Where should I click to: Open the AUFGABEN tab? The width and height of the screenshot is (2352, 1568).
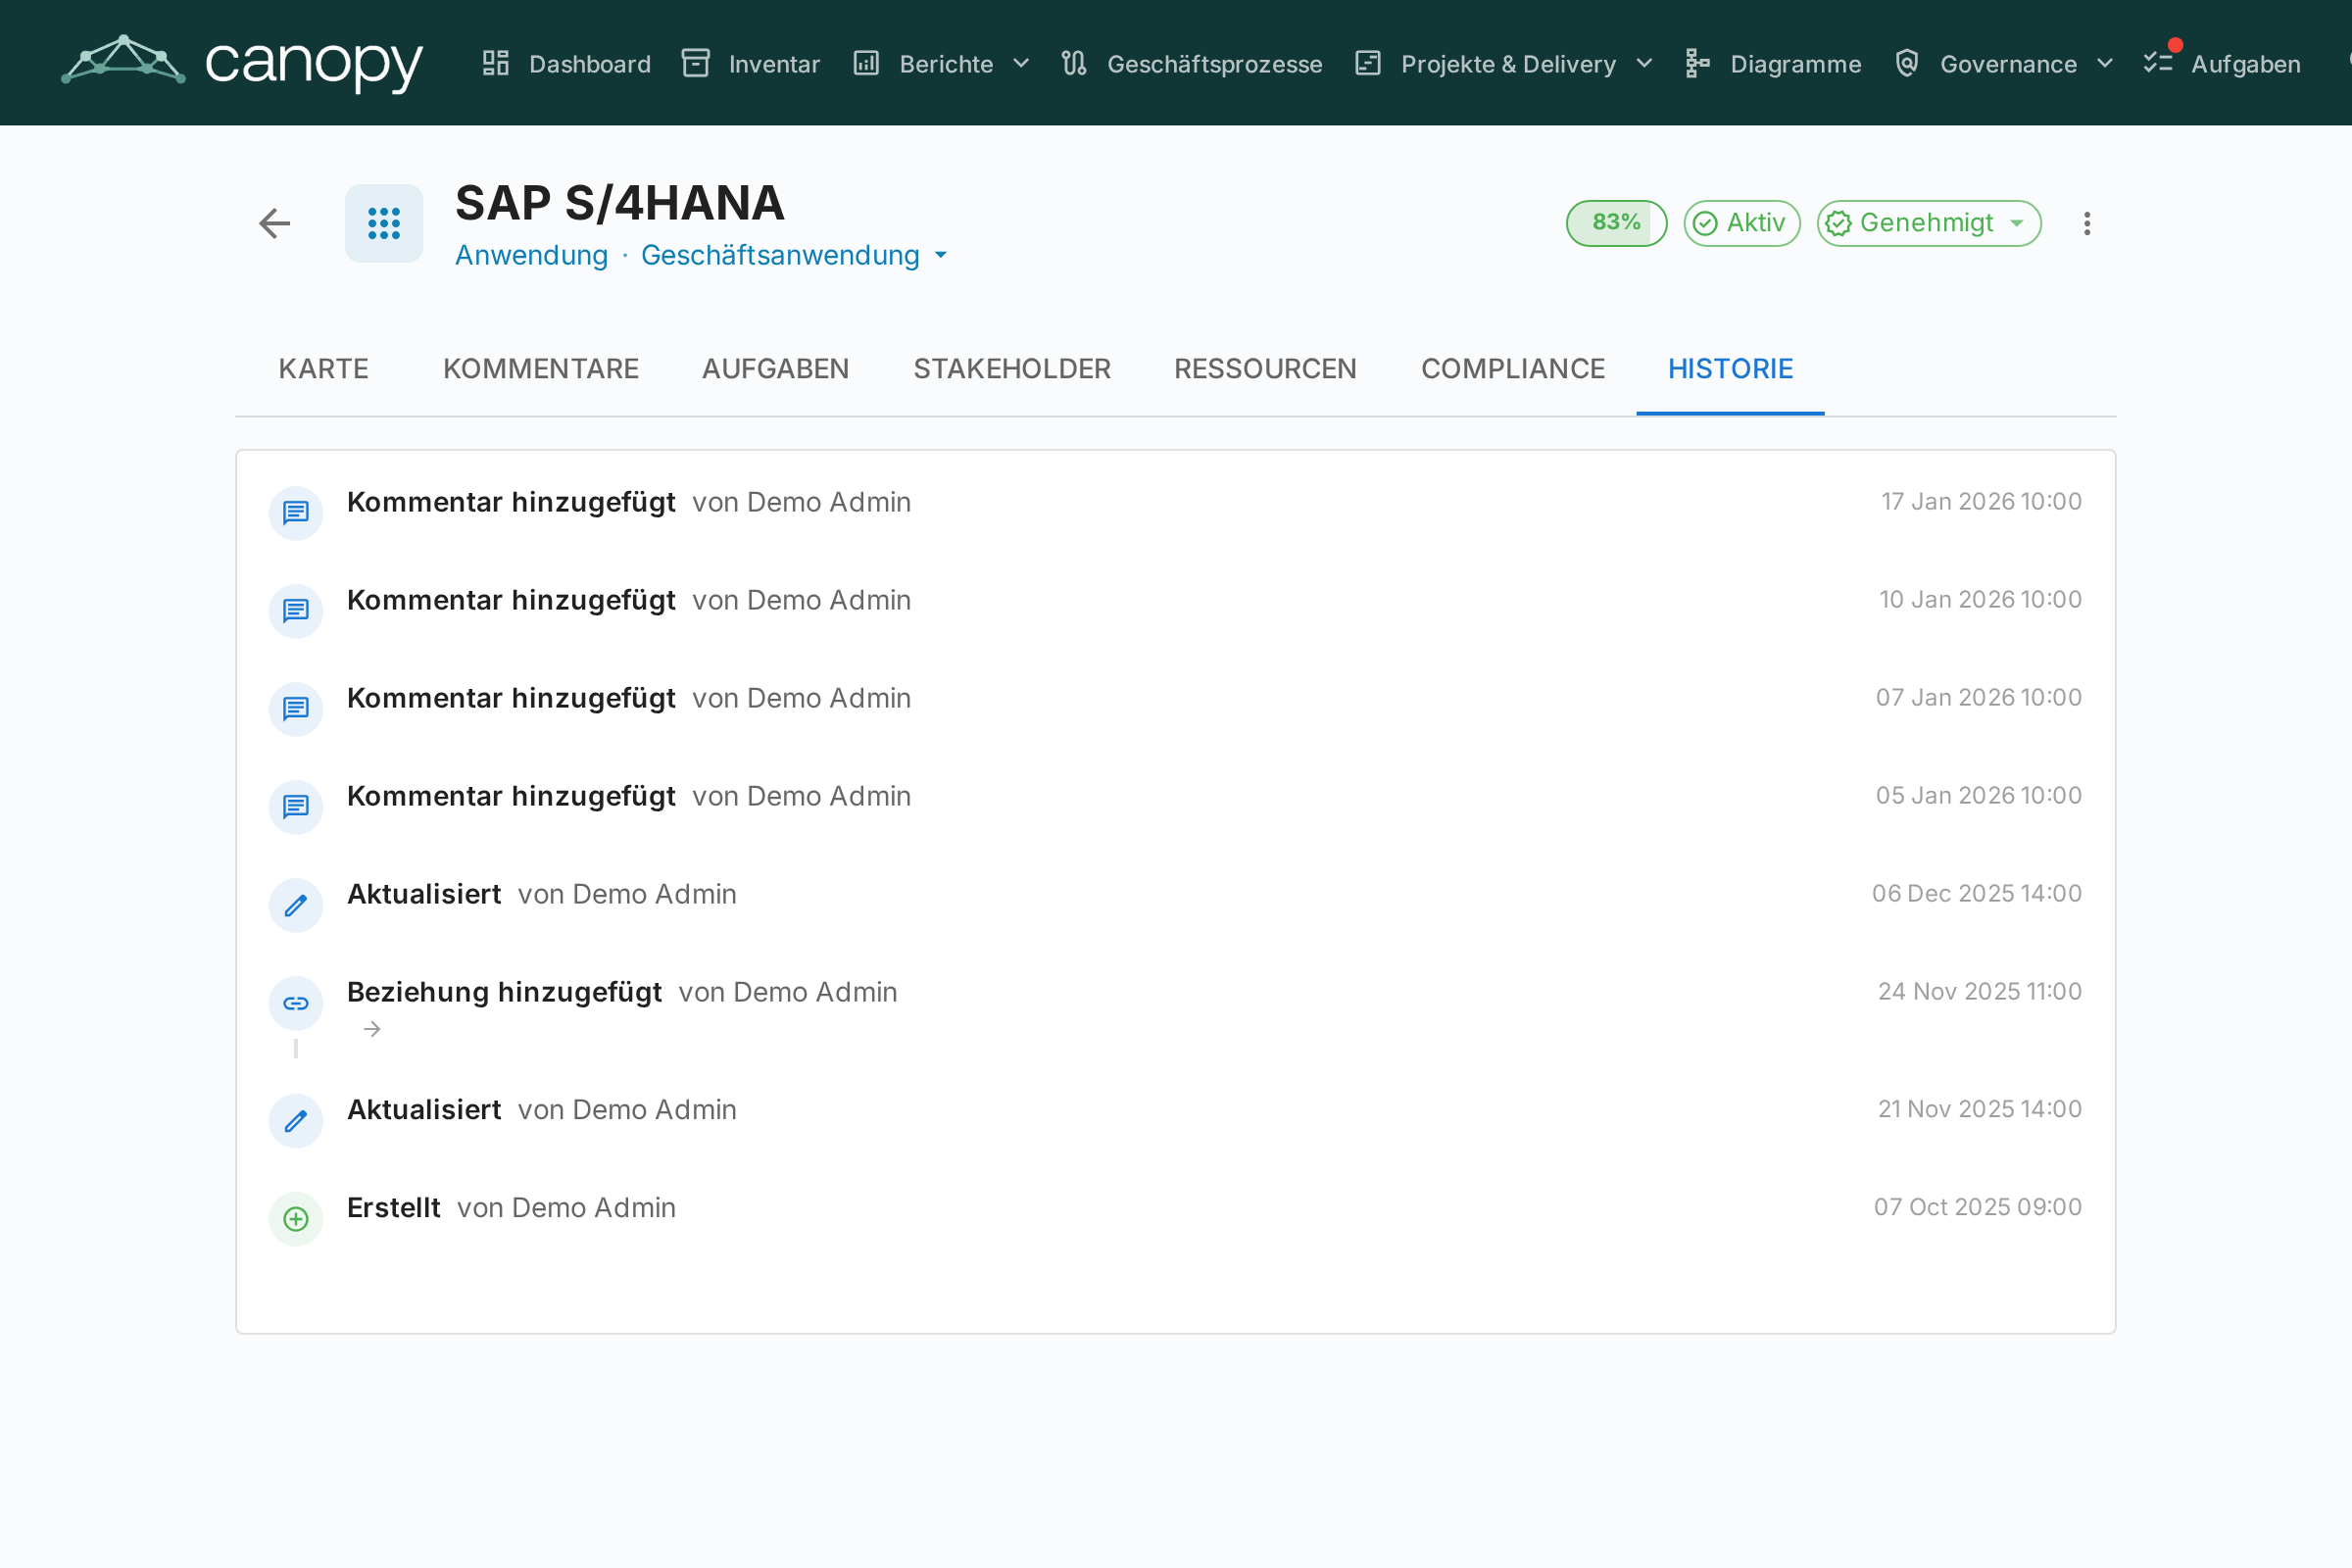[776, 369]
